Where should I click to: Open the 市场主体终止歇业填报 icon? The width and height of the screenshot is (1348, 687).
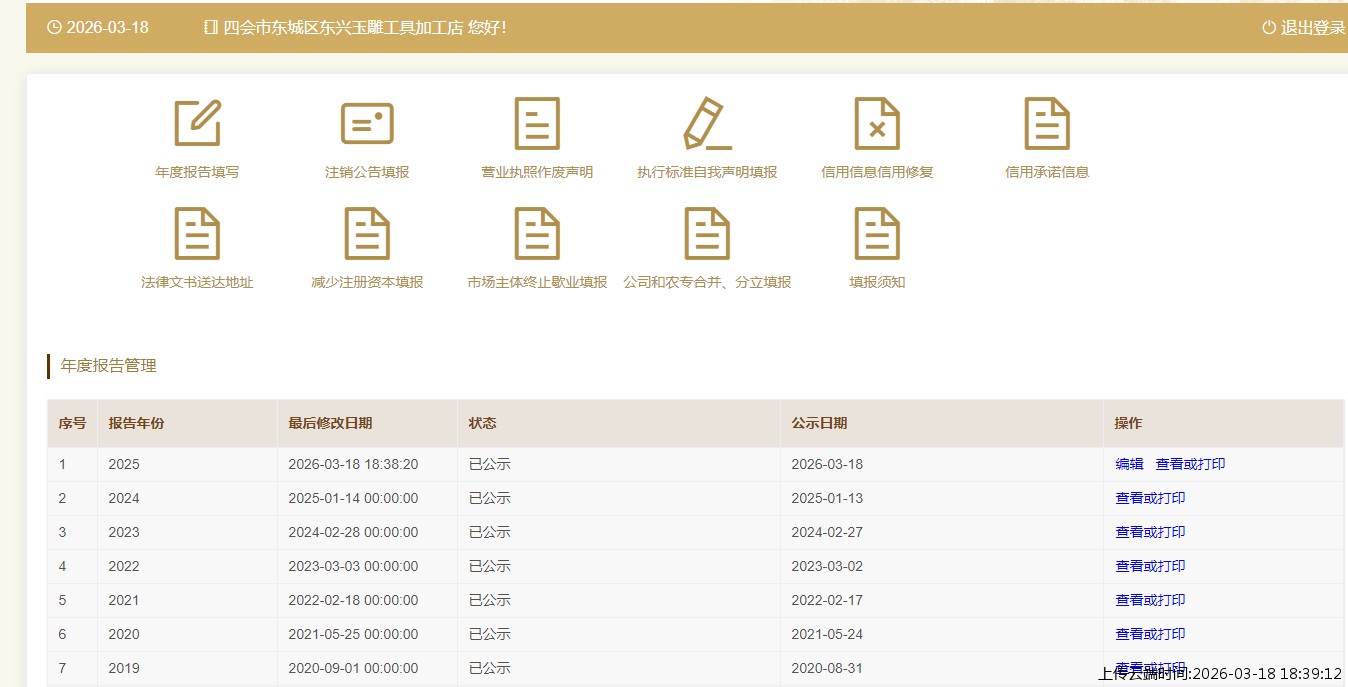tap(537, 234)
